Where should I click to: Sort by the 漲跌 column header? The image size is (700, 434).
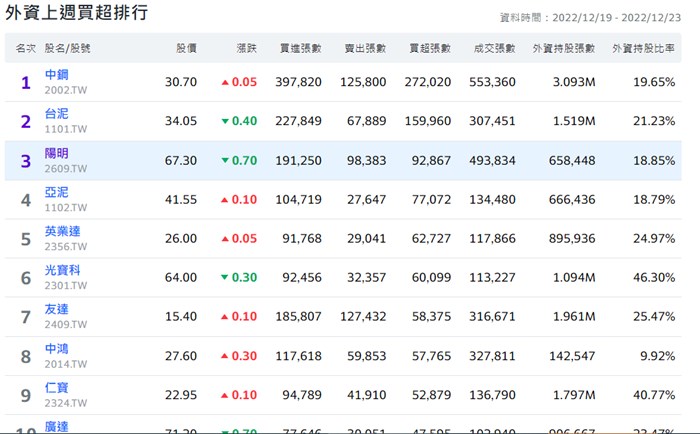[x=246, y=48]
